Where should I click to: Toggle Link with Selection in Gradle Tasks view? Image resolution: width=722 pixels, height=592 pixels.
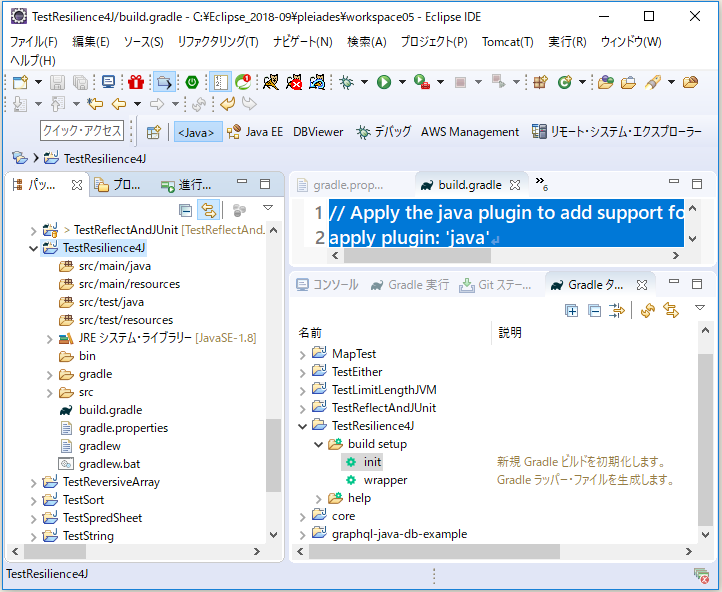click(671, 311)
